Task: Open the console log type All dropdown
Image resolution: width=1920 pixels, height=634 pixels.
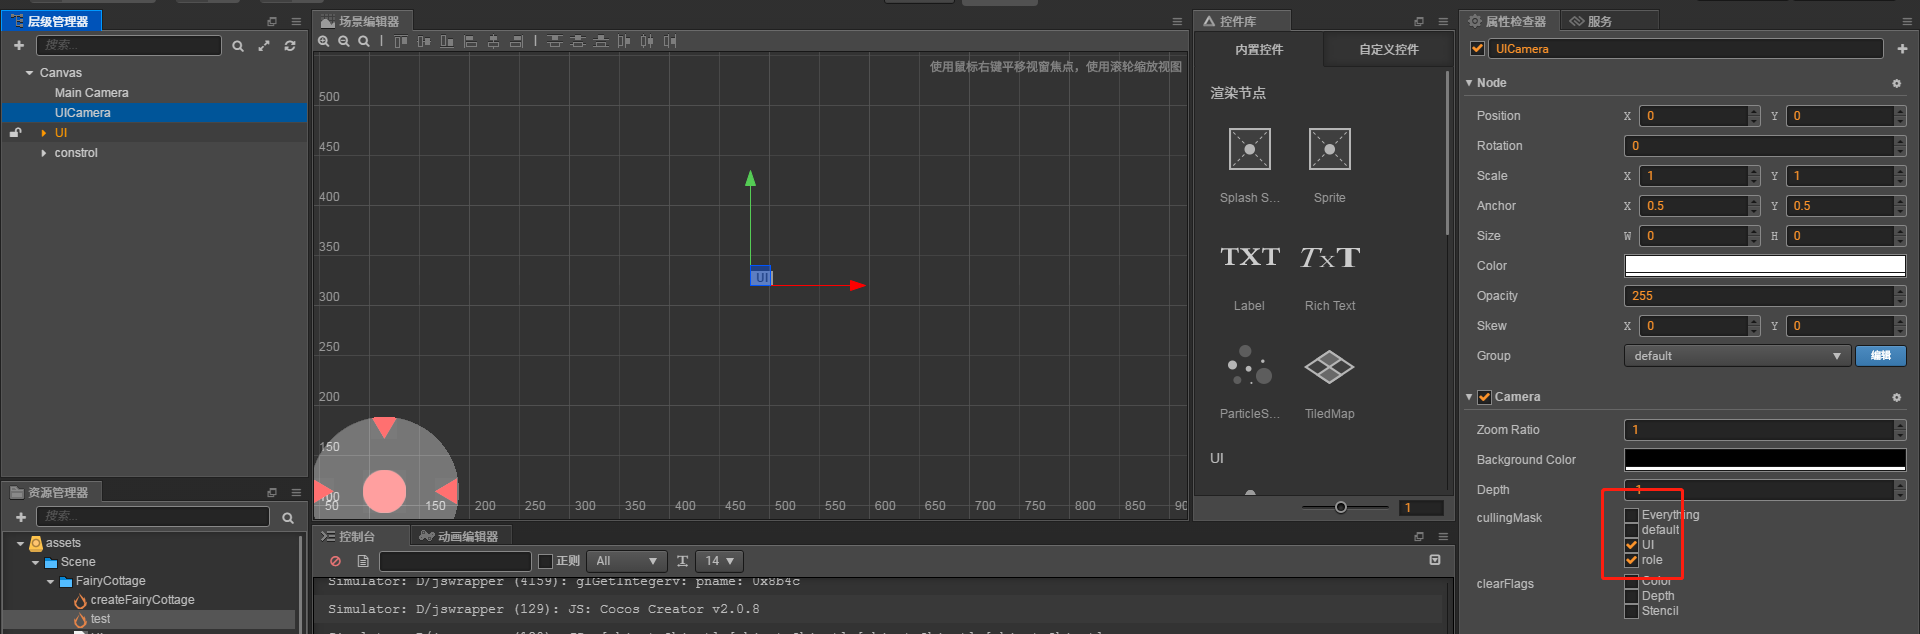Action: 626,561
